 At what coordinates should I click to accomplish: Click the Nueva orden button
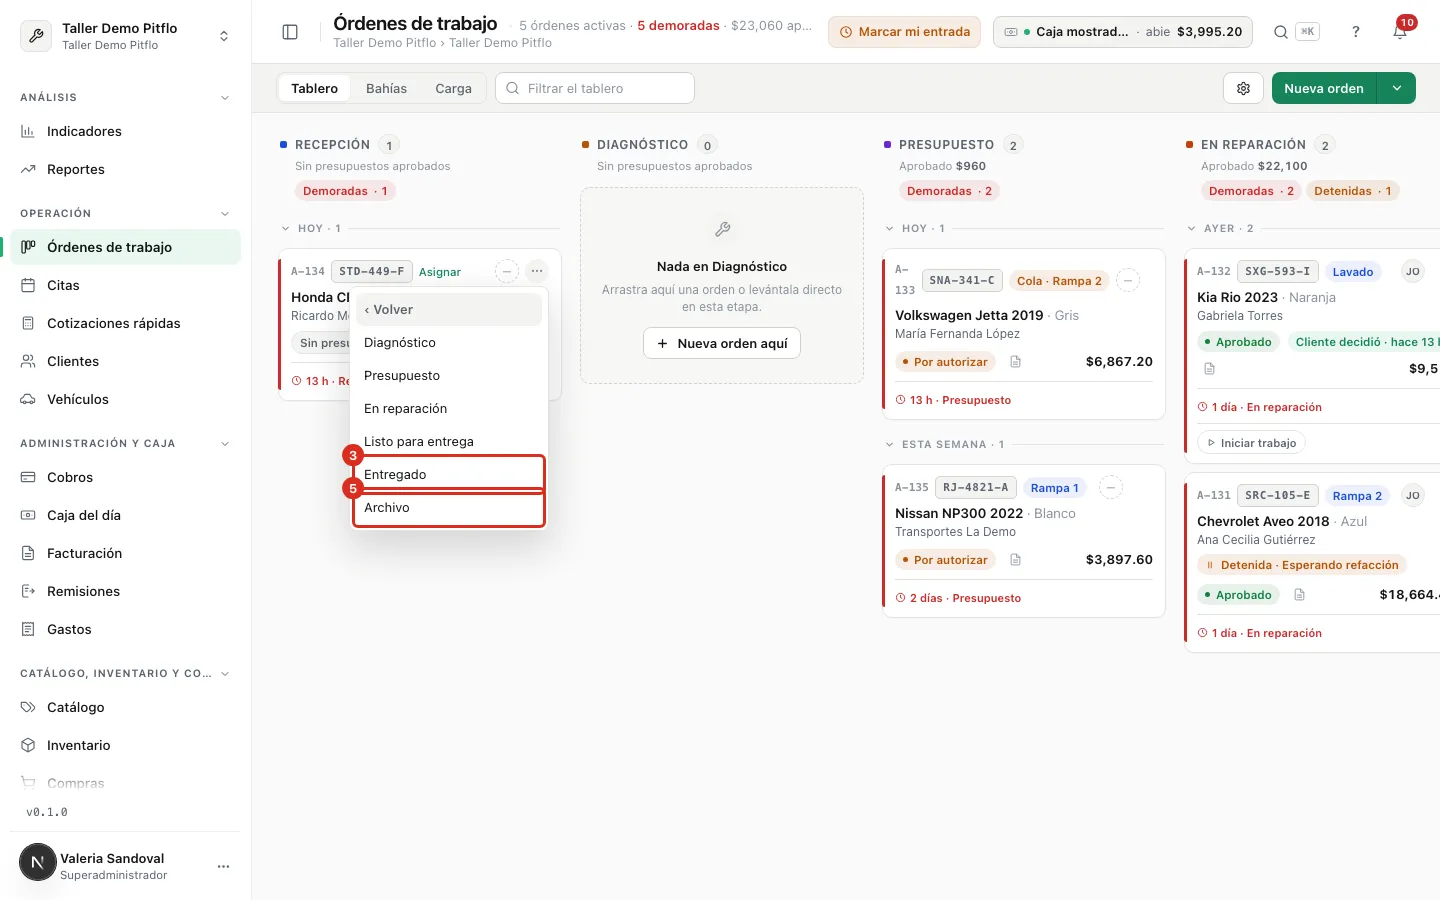point(1324,88)
